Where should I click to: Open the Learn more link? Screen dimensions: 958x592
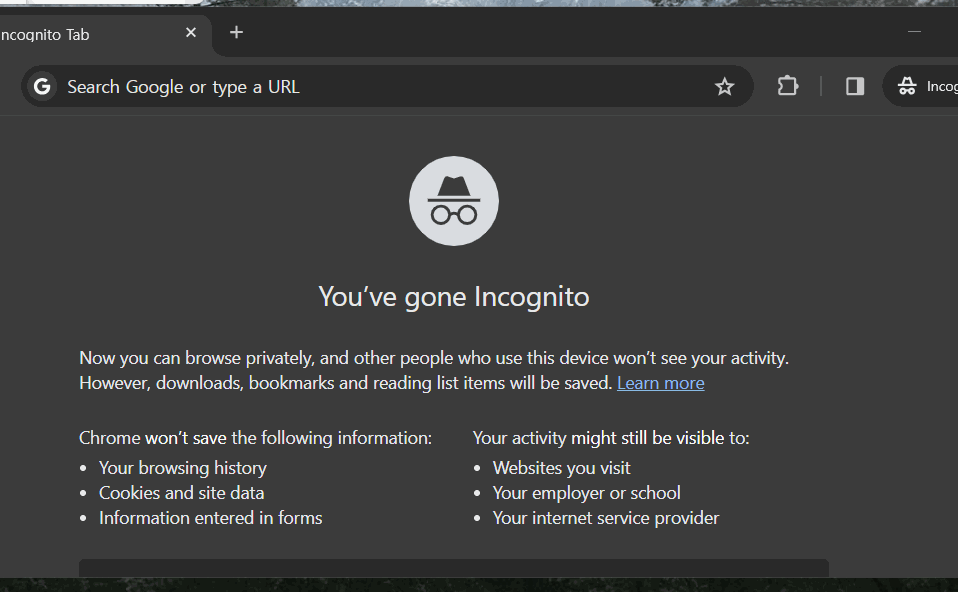coord(660,383)
